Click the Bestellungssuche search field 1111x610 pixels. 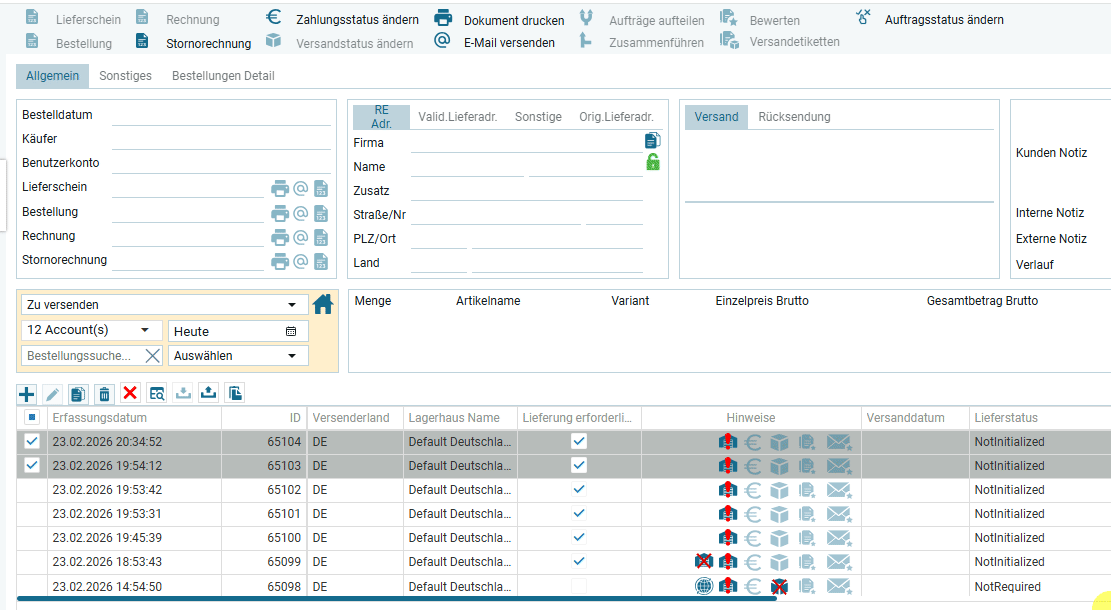click(80, 355)
